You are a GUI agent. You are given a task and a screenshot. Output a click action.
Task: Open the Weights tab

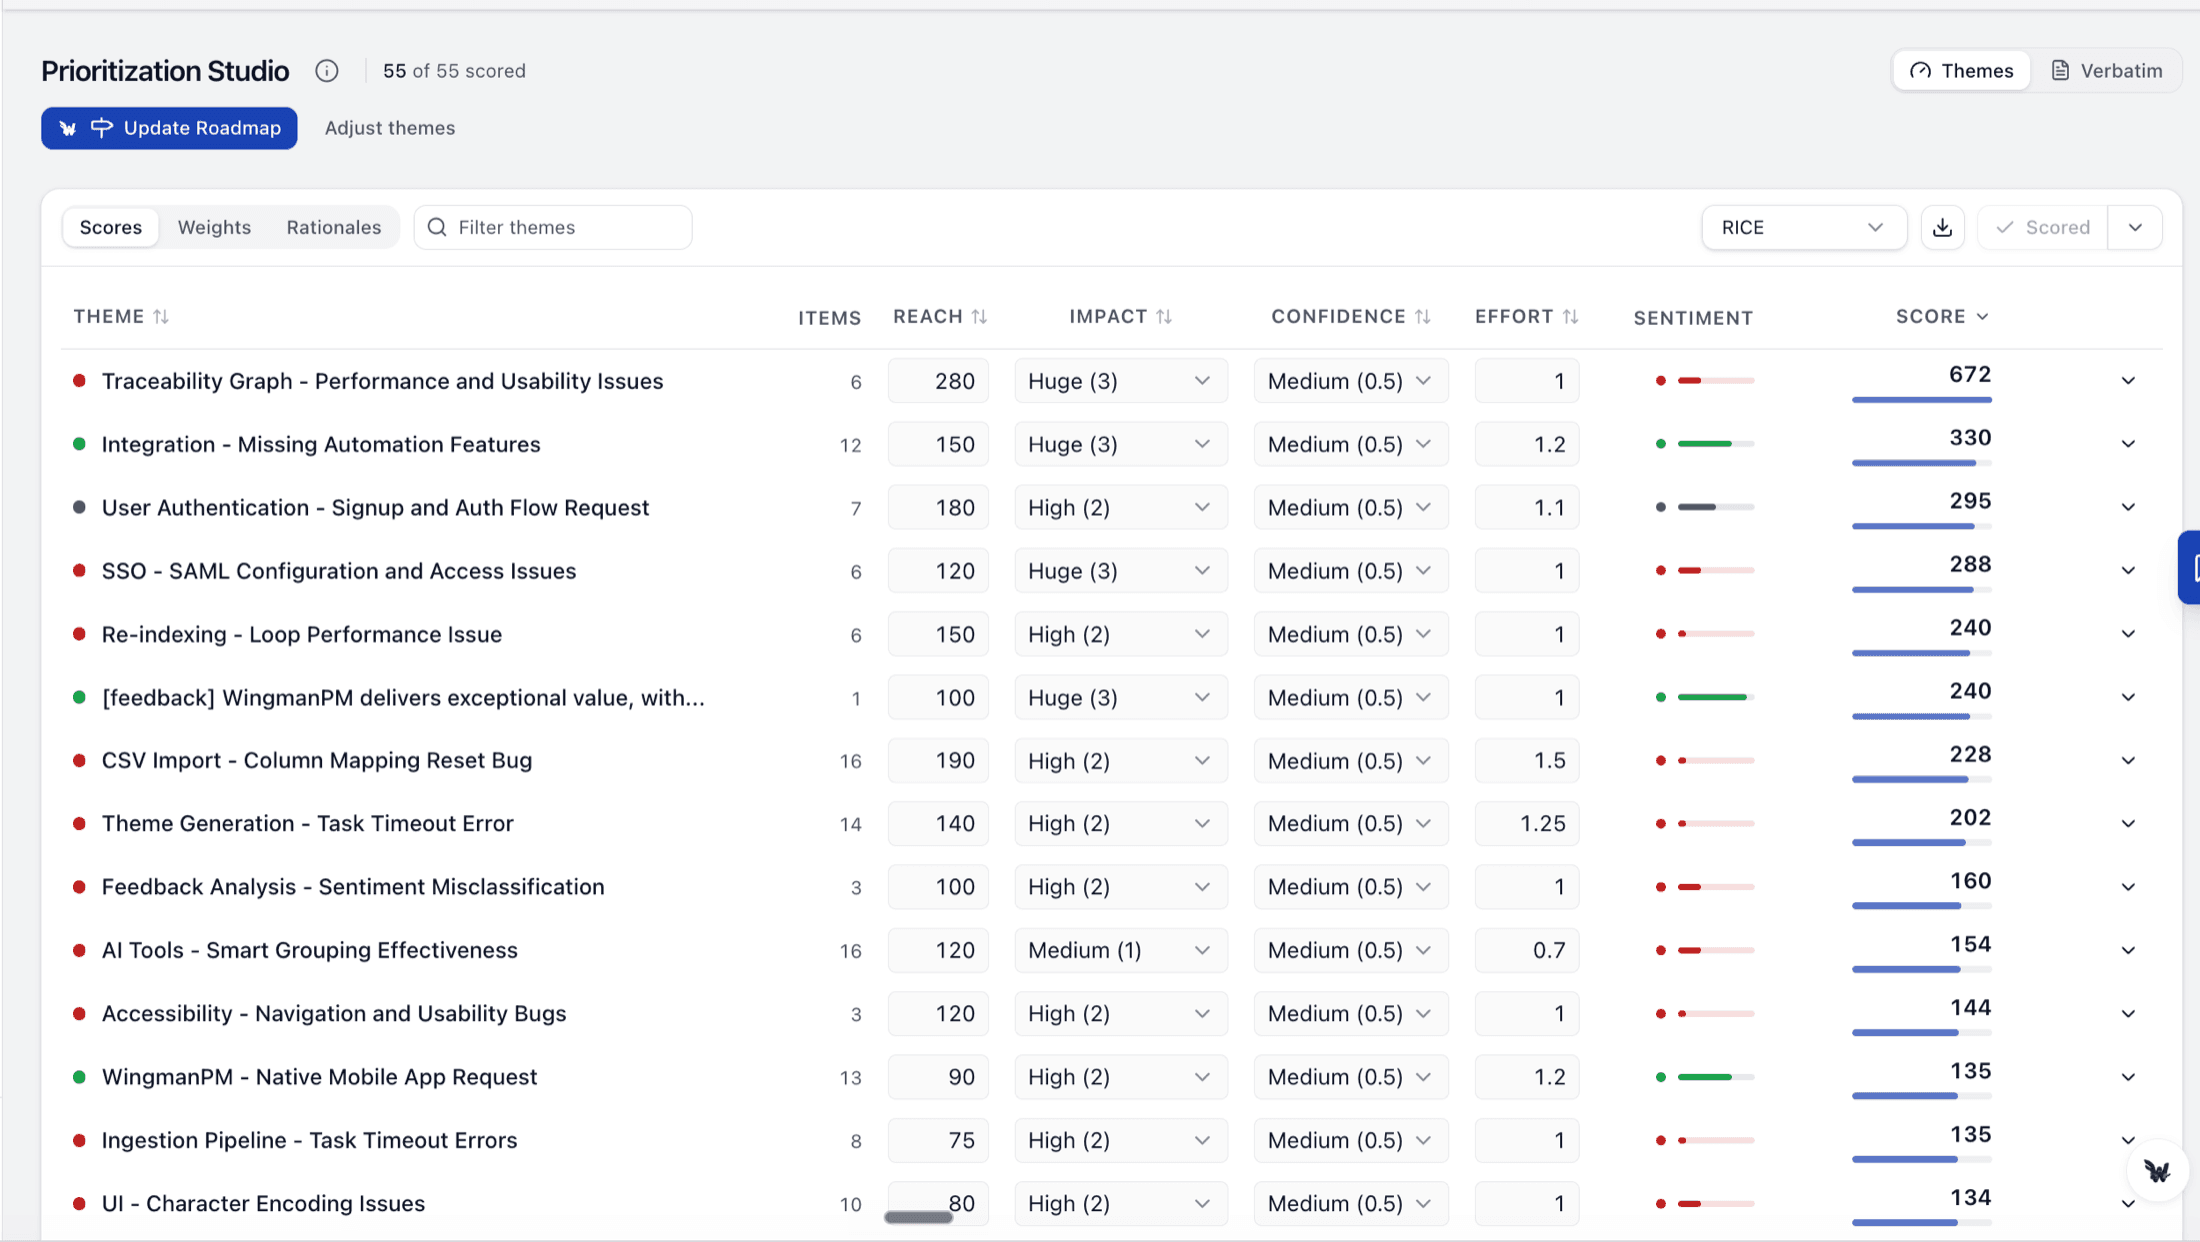pos(214,228)
